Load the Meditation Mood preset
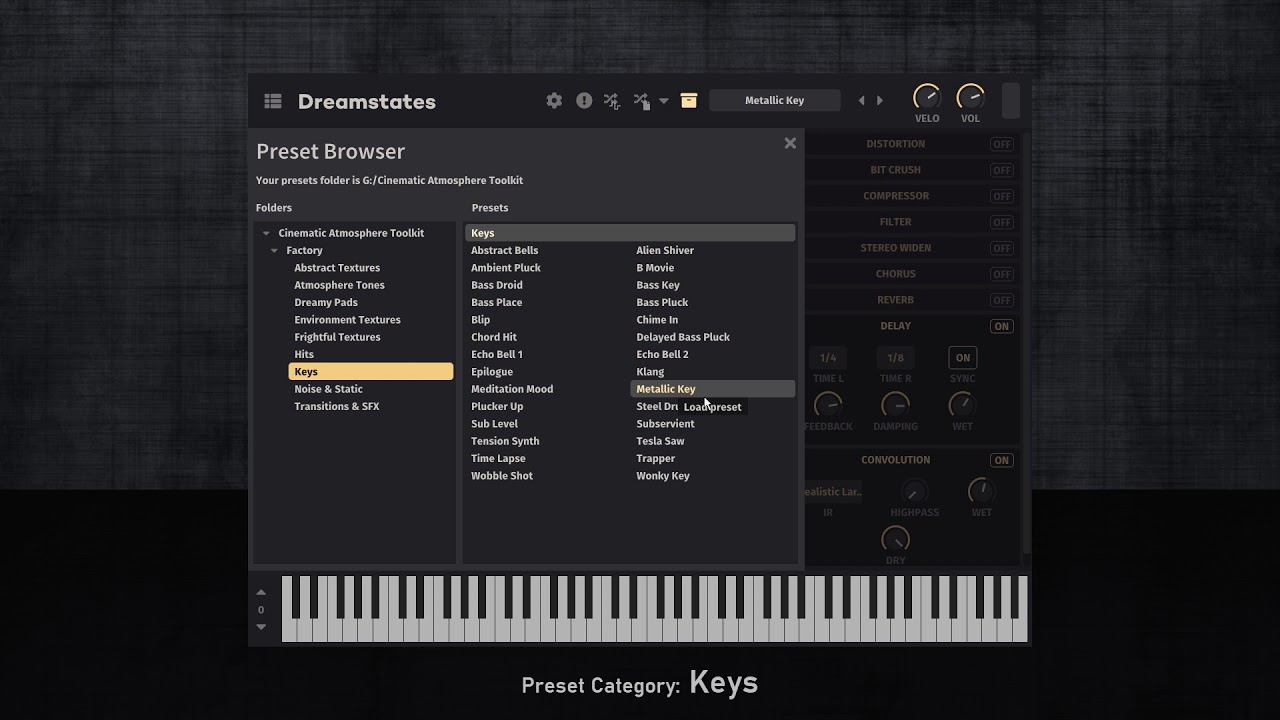The width and height of the screenshot is (1280, 720). coord(512,389)
